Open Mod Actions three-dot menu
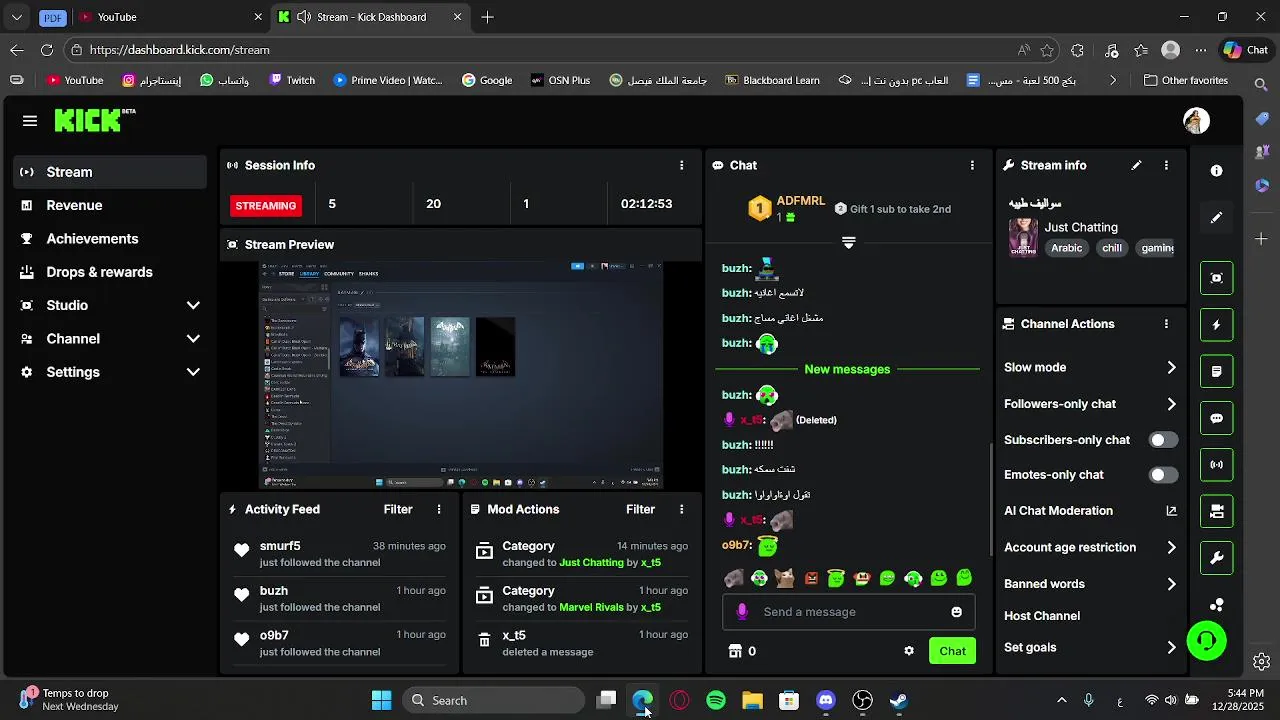The width and height of the screenshot is (1280, 720). (682, 509)
